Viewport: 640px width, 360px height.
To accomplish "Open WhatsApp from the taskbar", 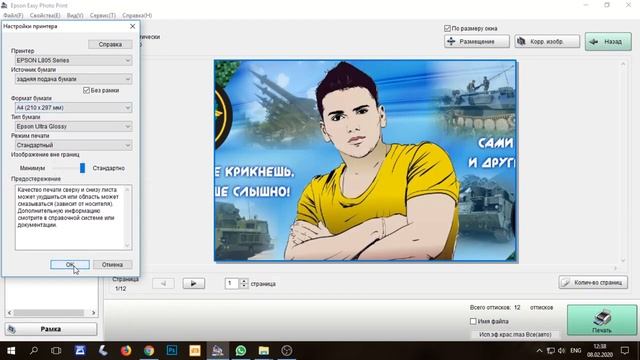I will tap(241, 350).
